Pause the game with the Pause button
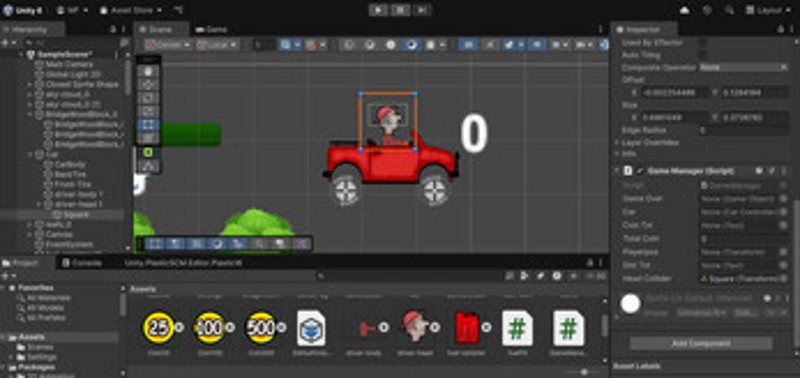Screen dimensions: 800x378 click(x=400, y=10)
